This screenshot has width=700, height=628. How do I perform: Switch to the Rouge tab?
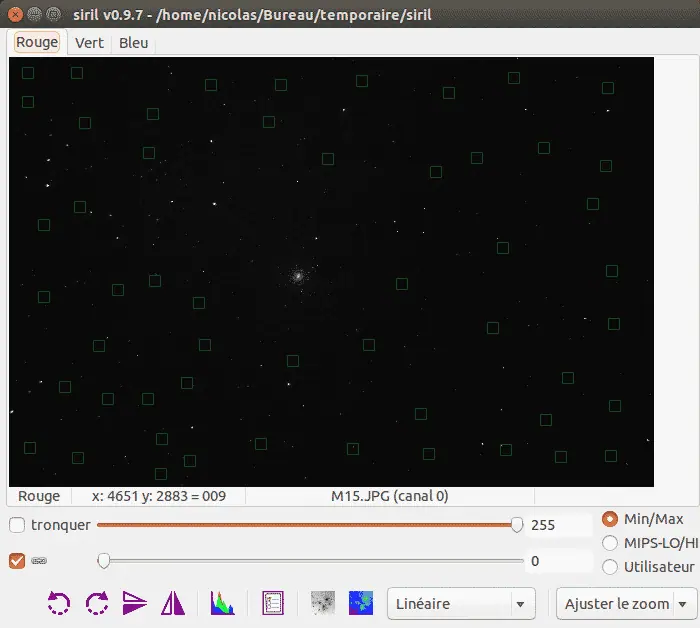click(x=37, y=42)
